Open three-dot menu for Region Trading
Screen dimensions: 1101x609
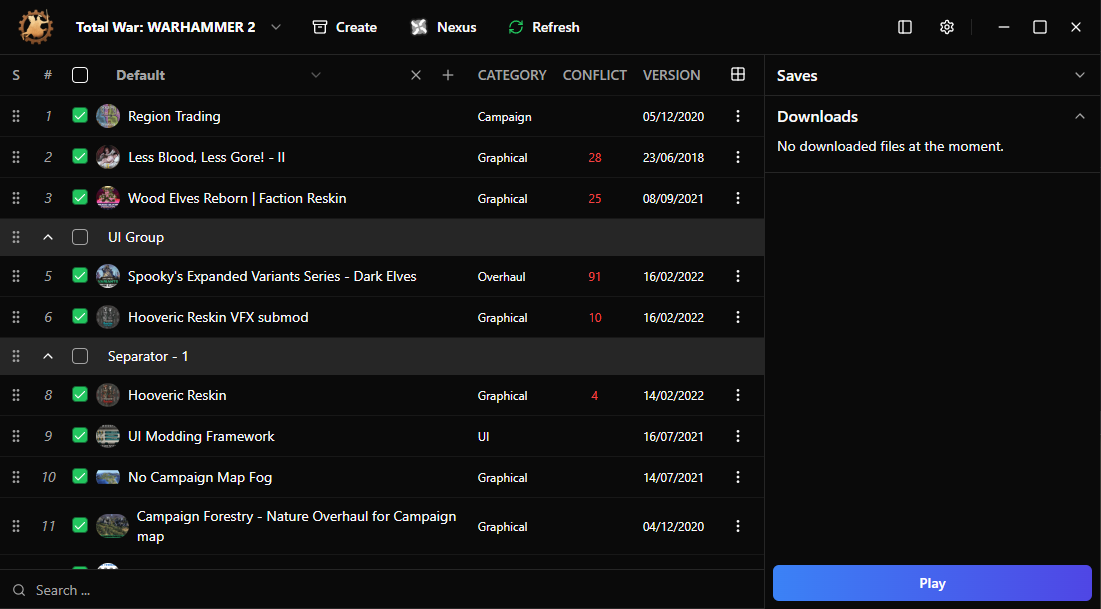(x=737, y=116)
